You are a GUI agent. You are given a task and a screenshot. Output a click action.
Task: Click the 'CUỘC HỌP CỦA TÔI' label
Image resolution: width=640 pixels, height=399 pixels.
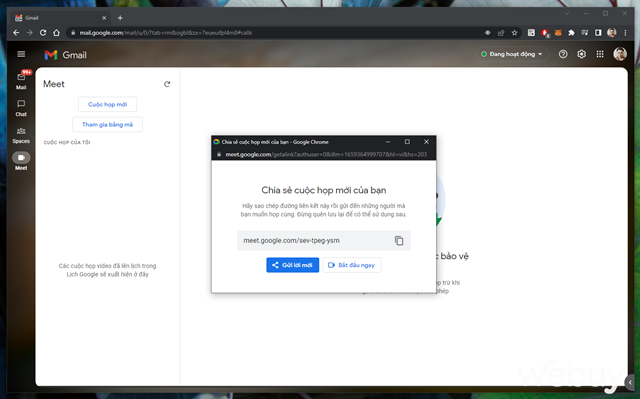67,142
